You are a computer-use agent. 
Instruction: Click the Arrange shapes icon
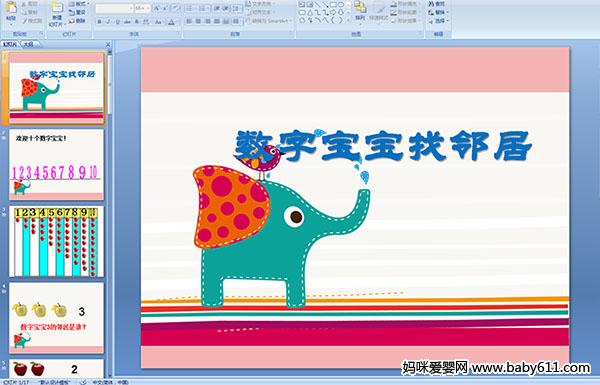click(360, 10)
